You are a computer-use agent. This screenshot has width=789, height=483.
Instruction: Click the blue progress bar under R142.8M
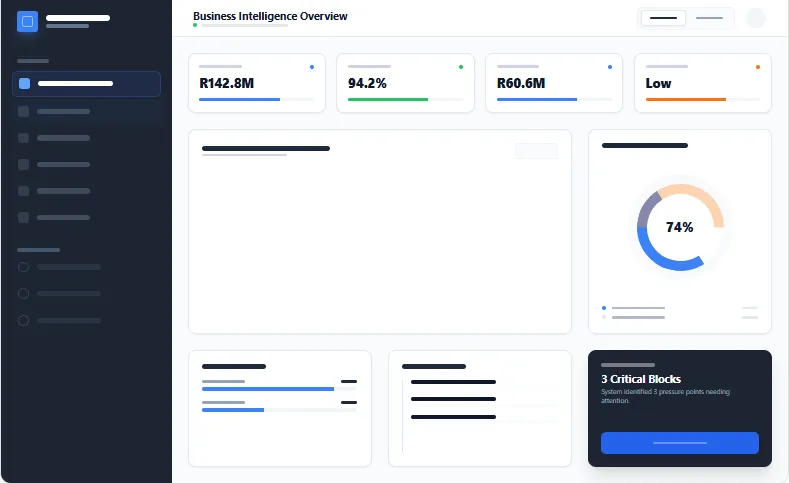[x=240, y=100]
